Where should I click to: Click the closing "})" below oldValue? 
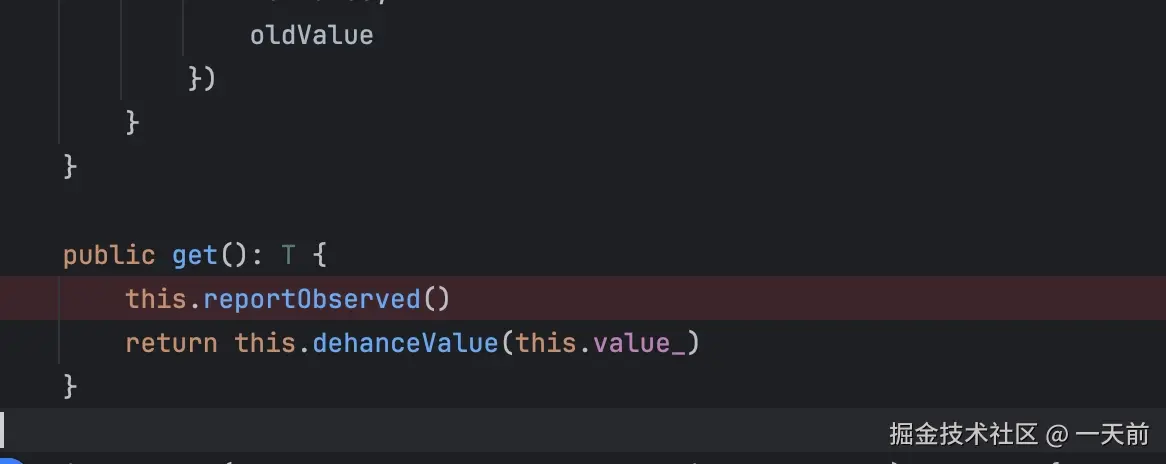pyautogui.click(x=202, y=78)
